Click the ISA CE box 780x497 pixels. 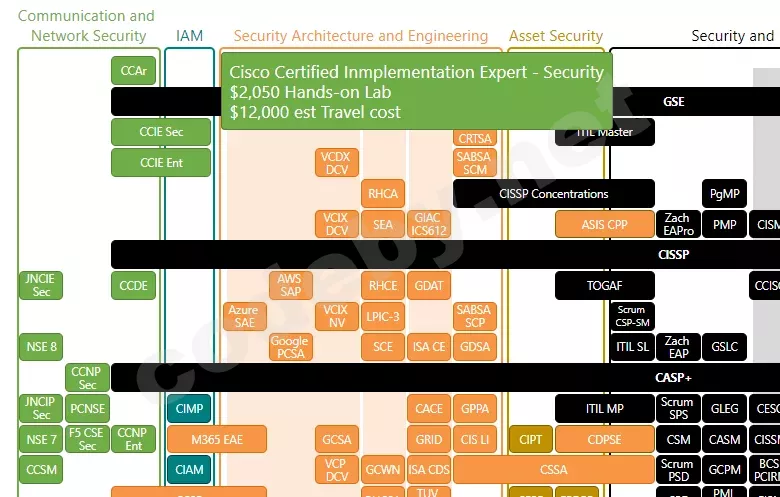[x=429, y=347]
